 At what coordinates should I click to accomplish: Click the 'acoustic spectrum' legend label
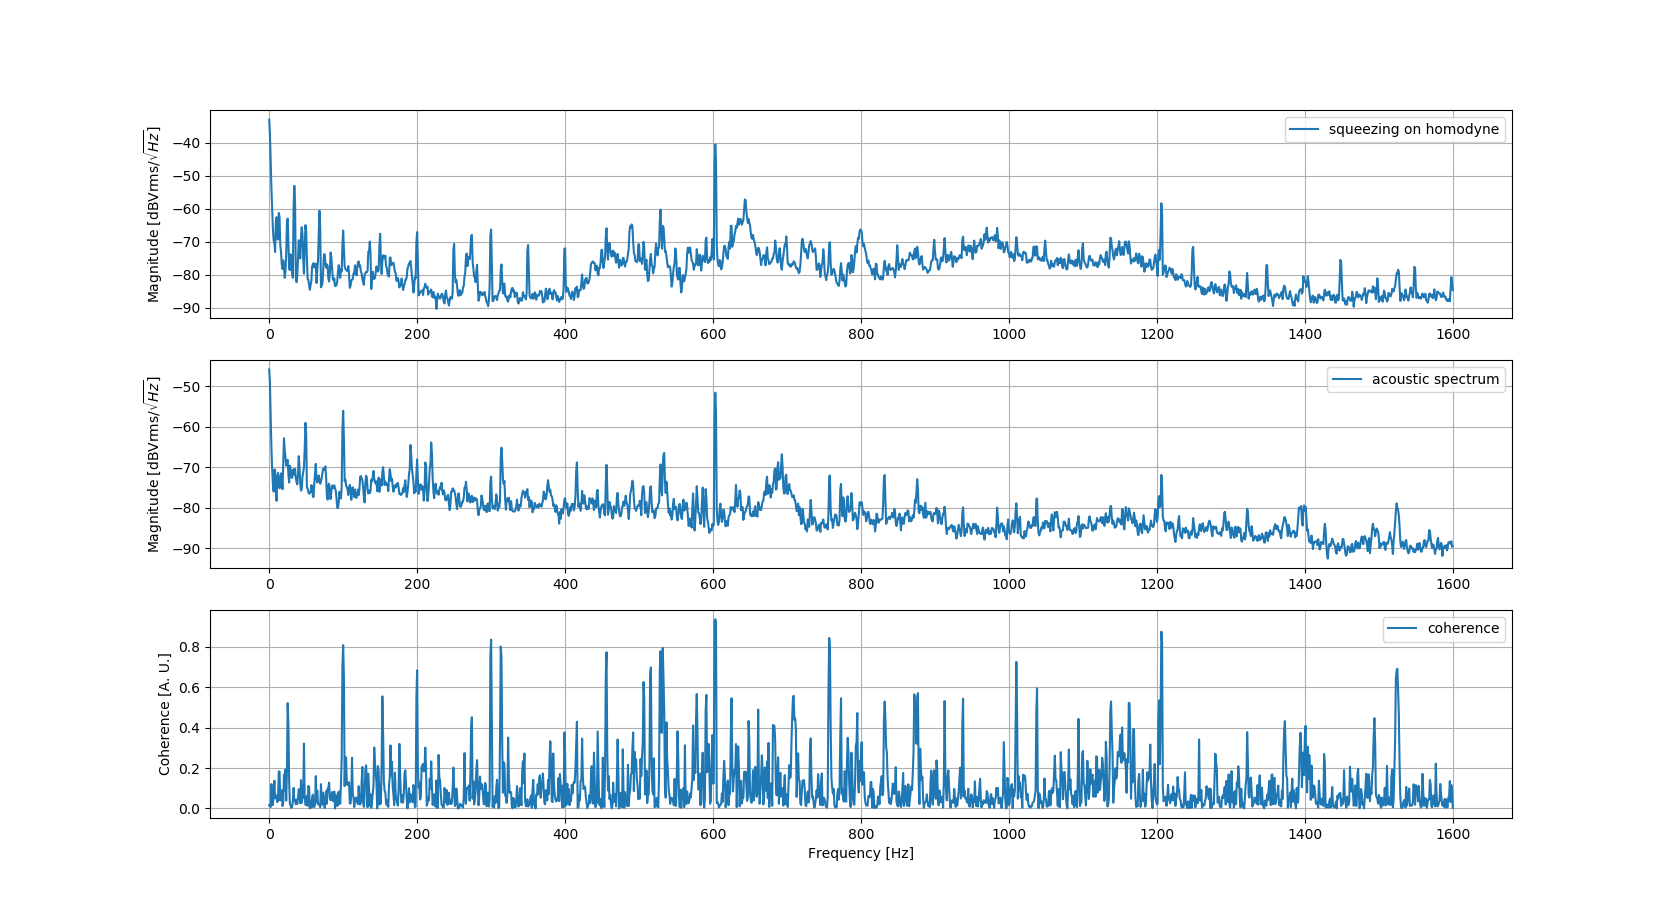pyautogui.click(x=1435, y=379)
